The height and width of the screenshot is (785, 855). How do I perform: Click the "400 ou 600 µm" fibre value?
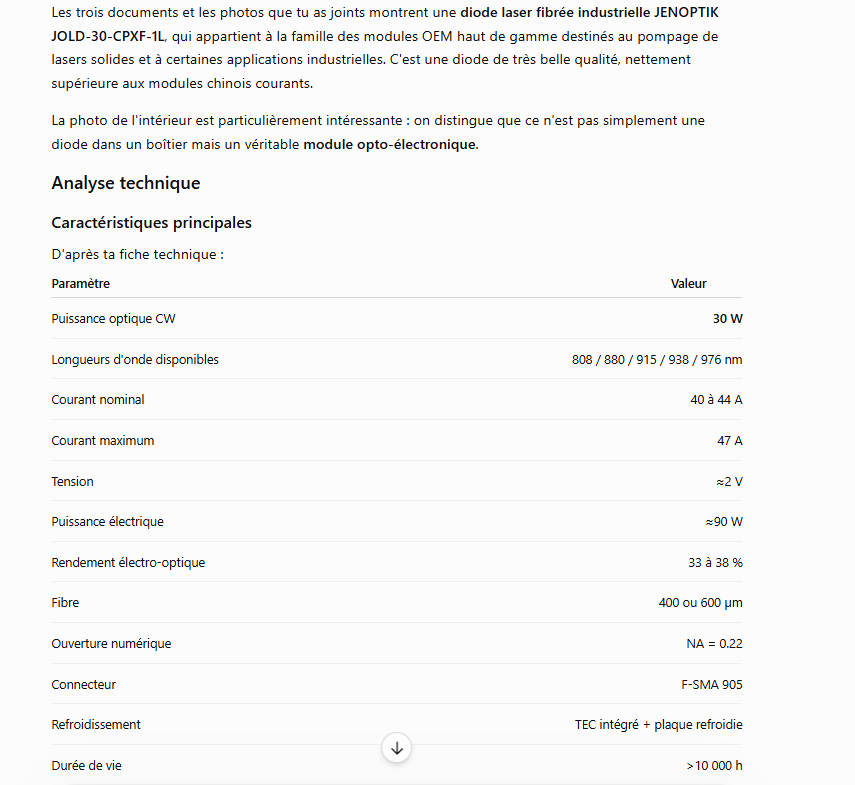click(700, 603)
